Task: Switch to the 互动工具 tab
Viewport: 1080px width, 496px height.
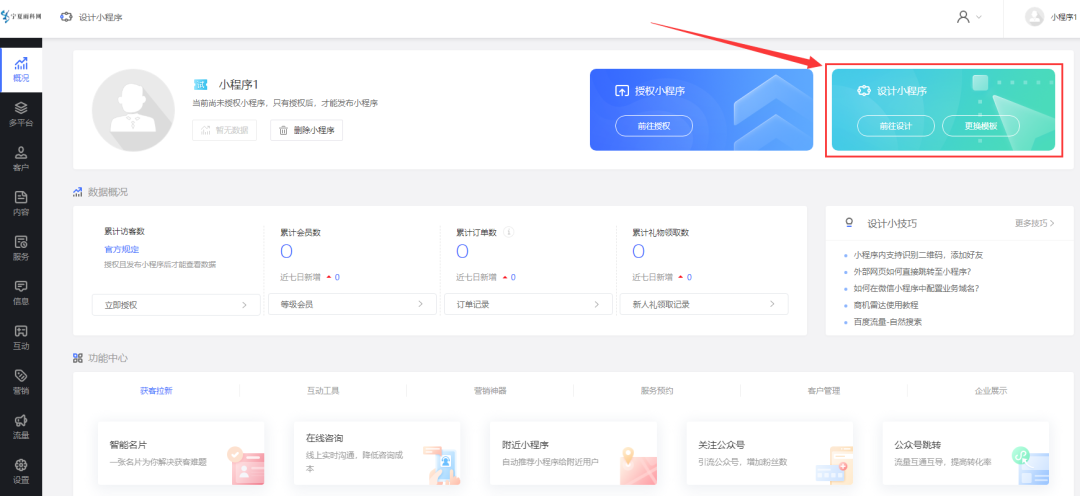Action: (x=323, y=391)
